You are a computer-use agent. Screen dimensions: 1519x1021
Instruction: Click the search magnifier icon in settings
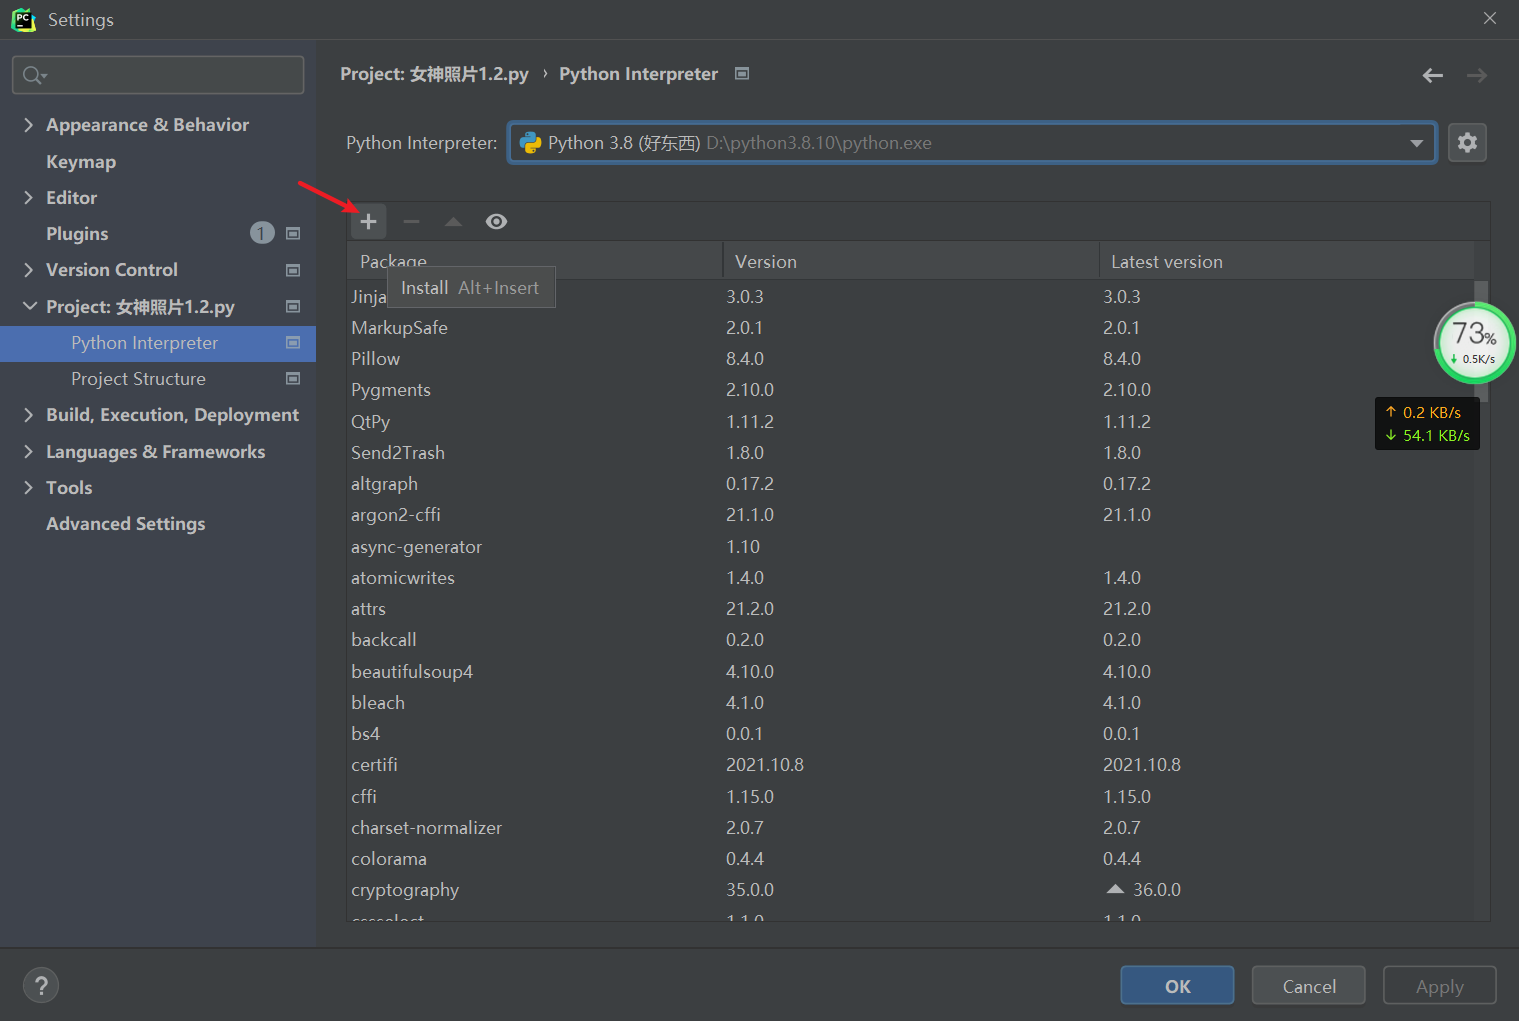34,75
